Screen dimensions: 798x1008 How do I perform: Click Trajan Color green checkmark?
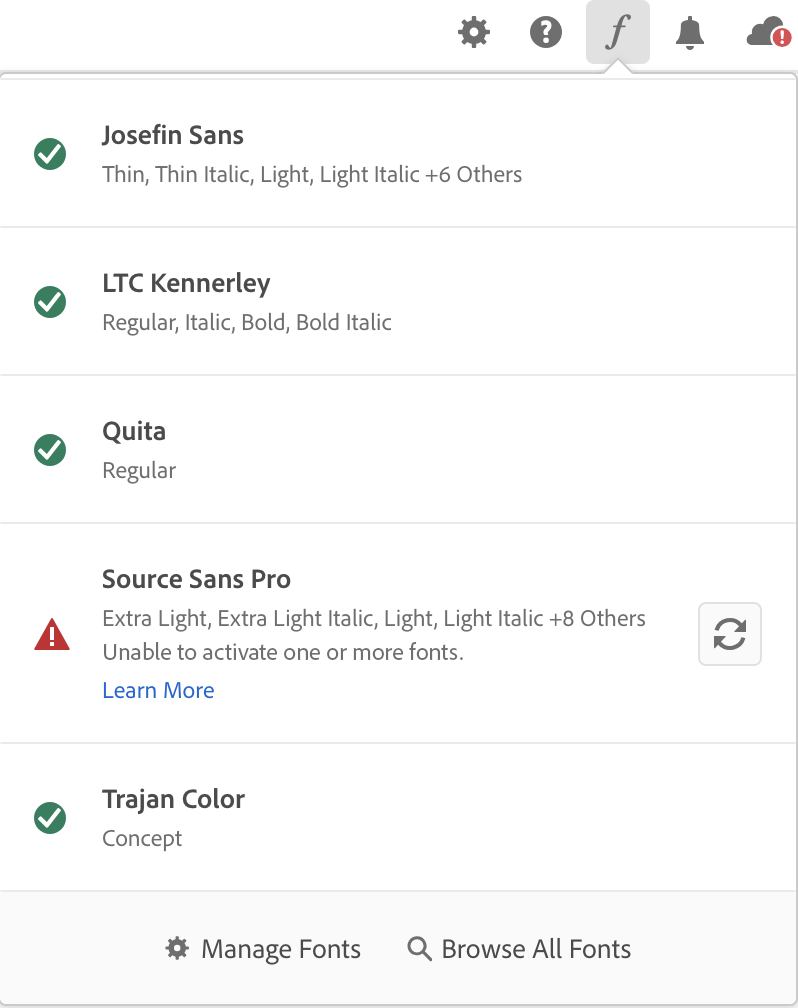tap(50, 818)
